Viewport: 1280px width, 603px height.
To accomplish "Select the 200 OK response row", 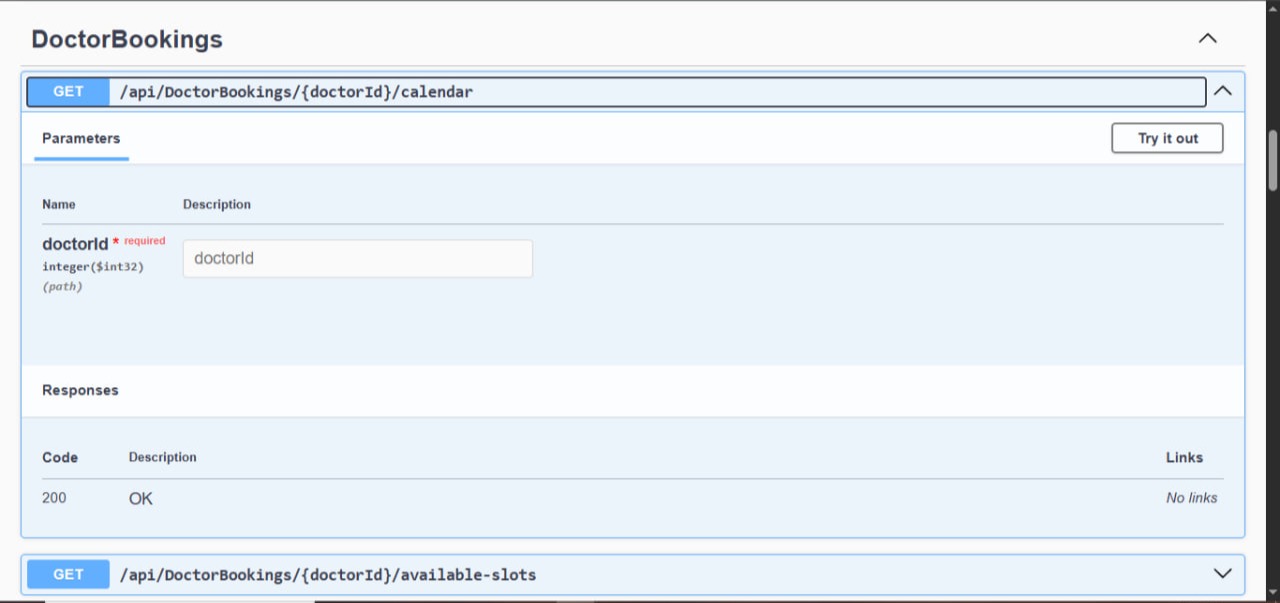I will pos(140,498).
